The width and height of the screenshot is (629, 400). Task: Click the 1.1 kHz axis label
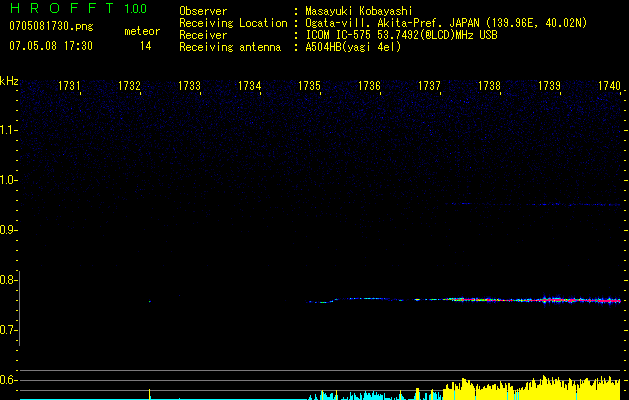(8, 130)
